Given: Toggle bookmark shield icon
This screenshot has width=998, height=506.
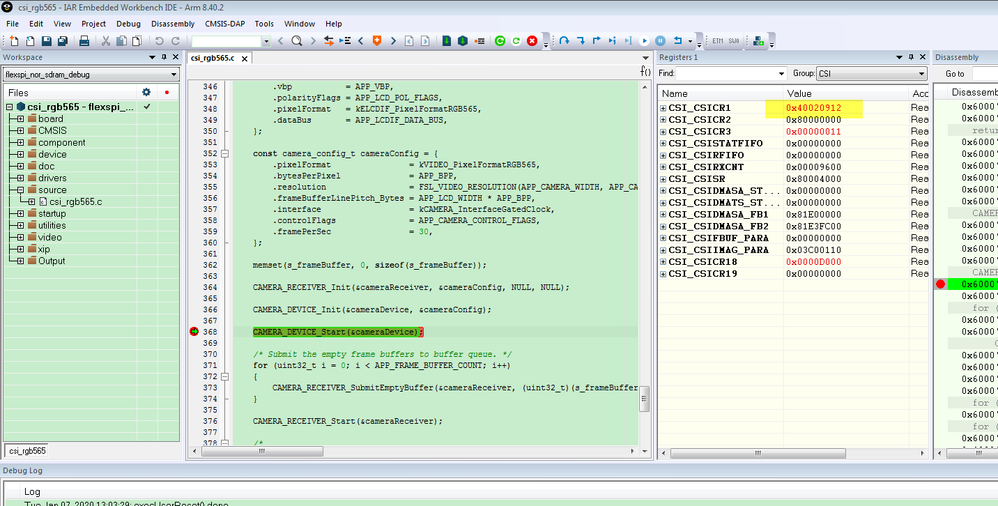Looking at the screenshot, I should click(x=377, y=41).
